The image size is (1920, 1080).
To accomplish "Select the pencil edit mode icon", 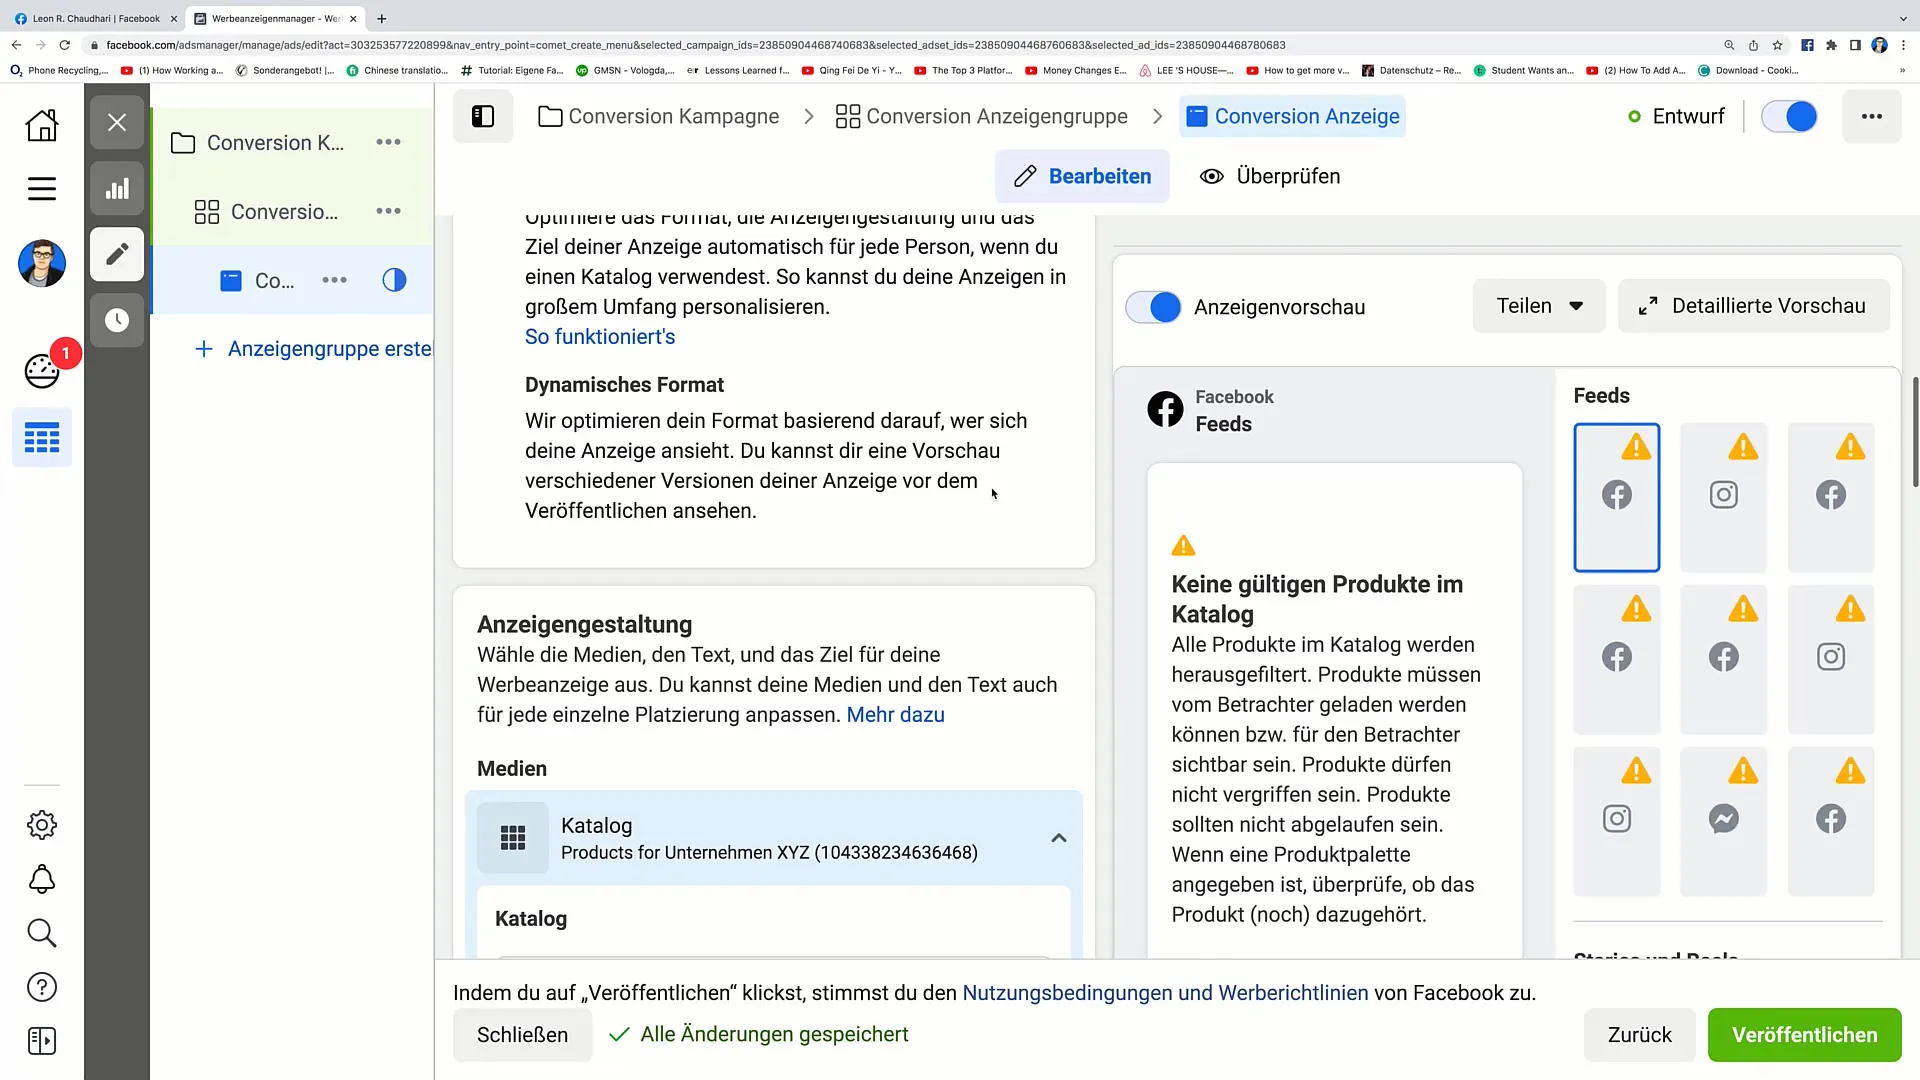I will pos(117,254).
